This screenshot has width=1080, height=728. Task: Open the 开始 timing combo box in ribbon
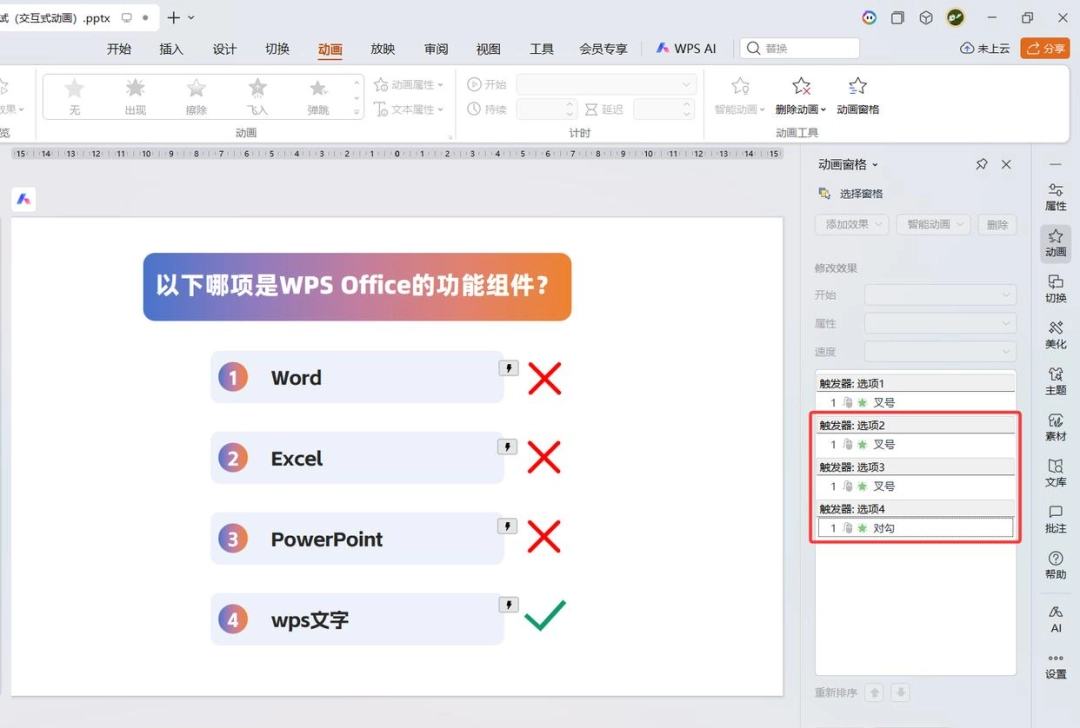pos(606,85)
